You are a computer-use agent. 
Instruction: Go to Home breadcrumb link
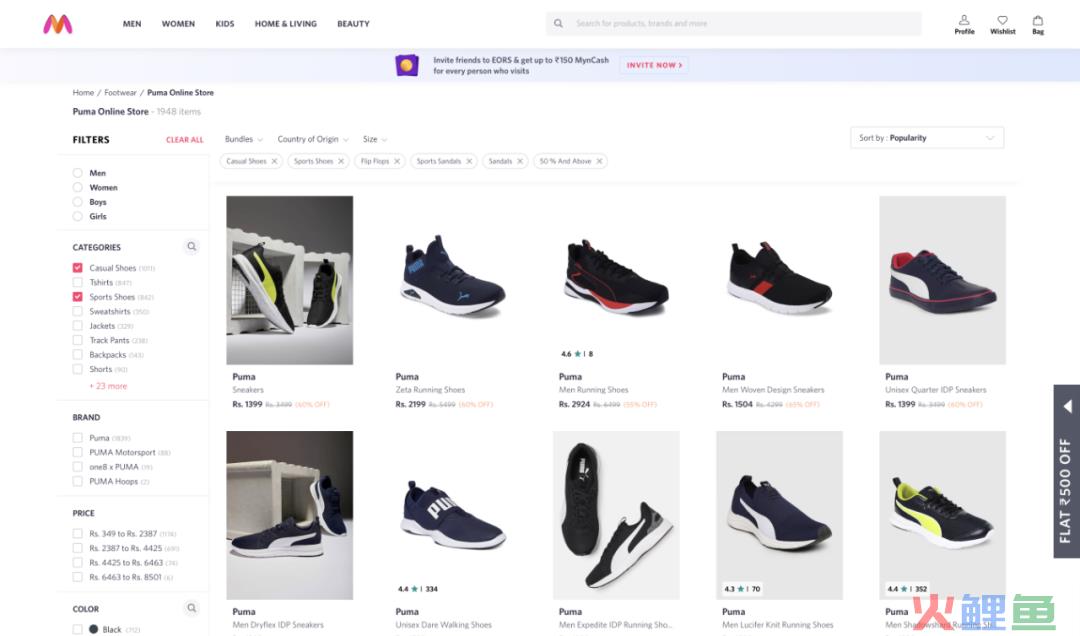(x=83, y=92)
